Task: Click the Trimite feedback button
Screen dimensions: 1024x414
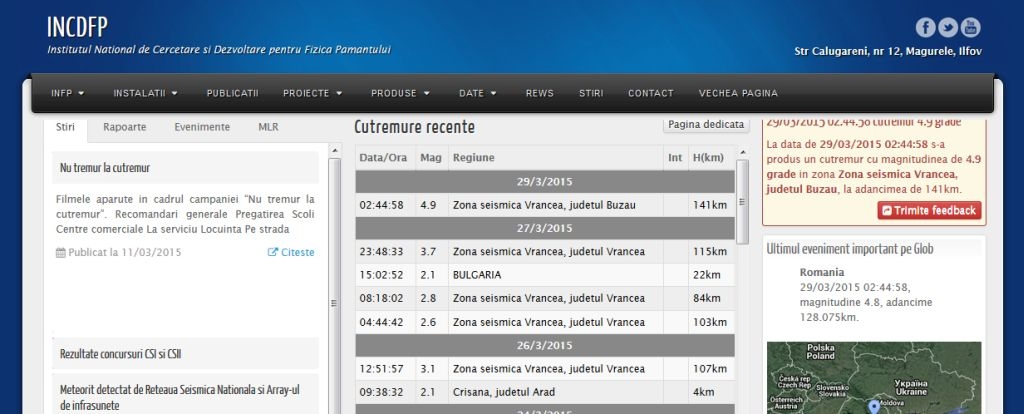Action: (929, 210)
